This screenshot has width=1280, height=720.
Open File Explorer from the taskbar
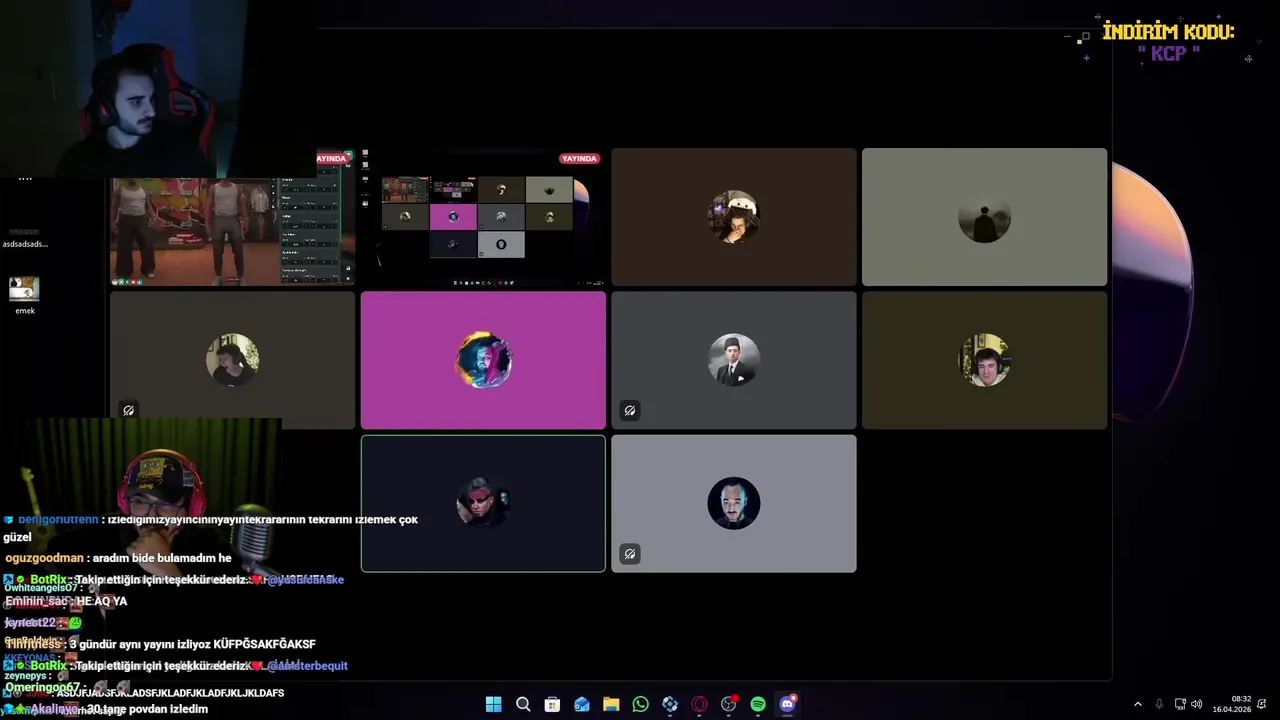[x=611, y=704]
